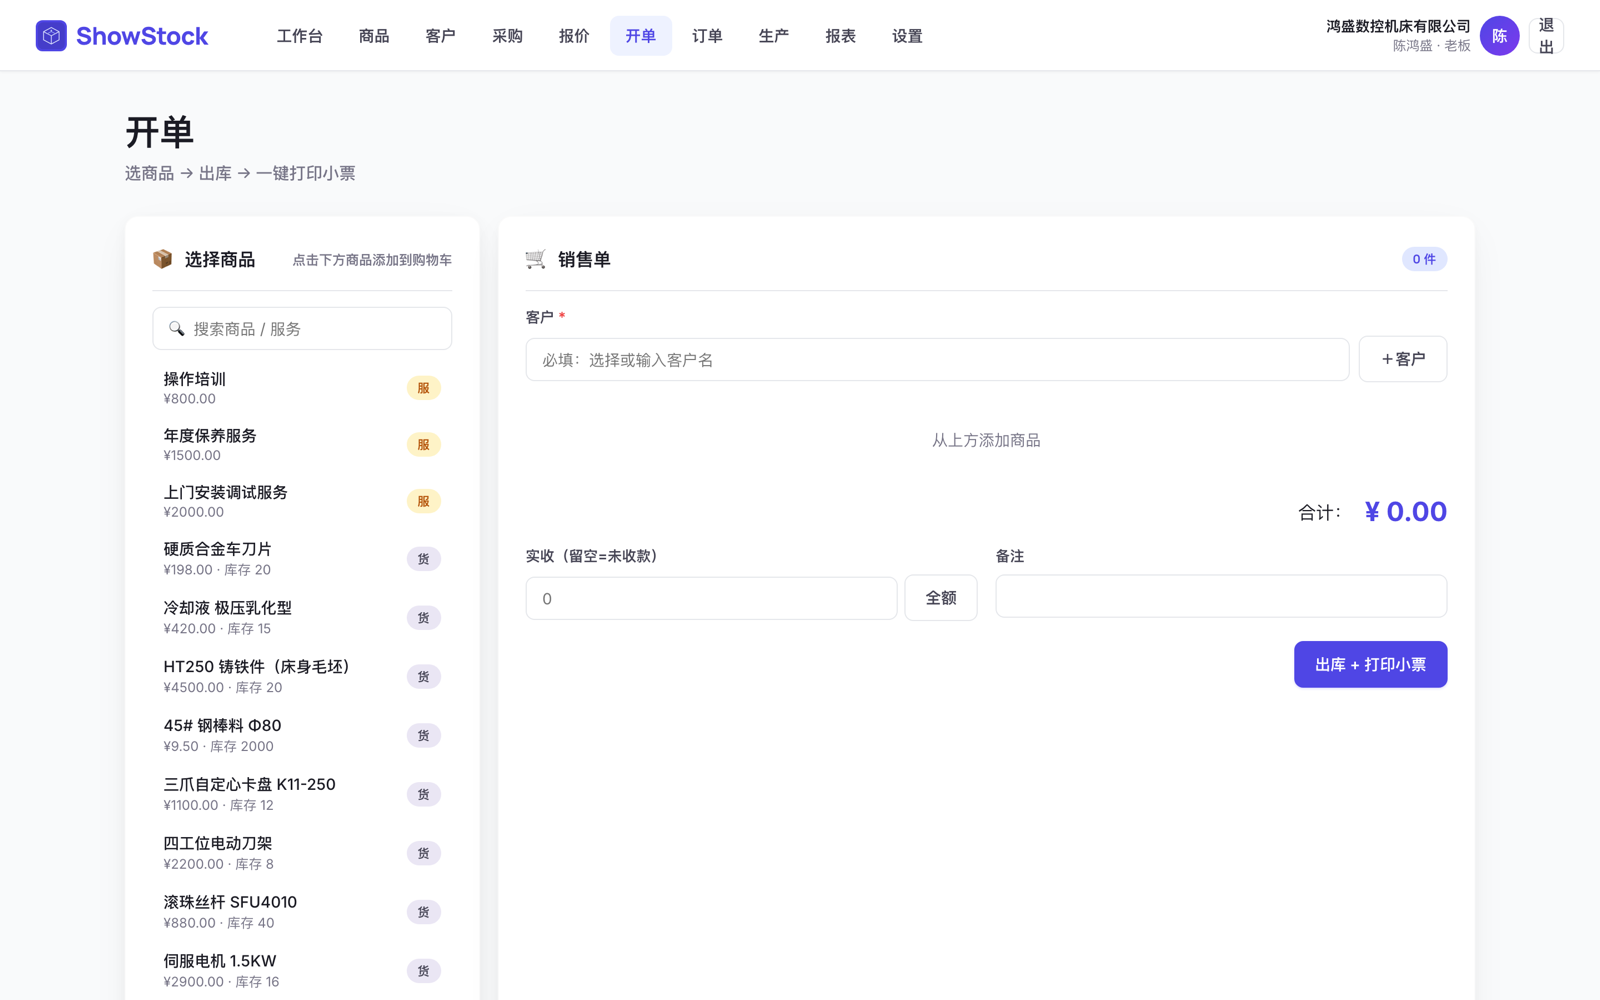Add 硬质合金车刀片 to the cart
Screen dimensions: 1600x1000
302,559
